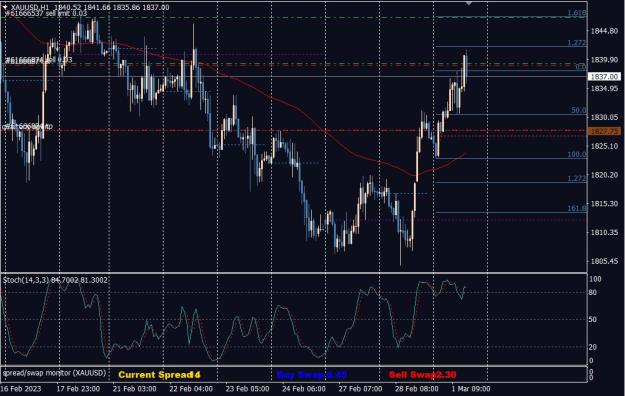Click the yellow Current Spread readout
Image resolution: width=625 pixels, height=396 pixels.
pyautogui.click(x=159, y=375)
